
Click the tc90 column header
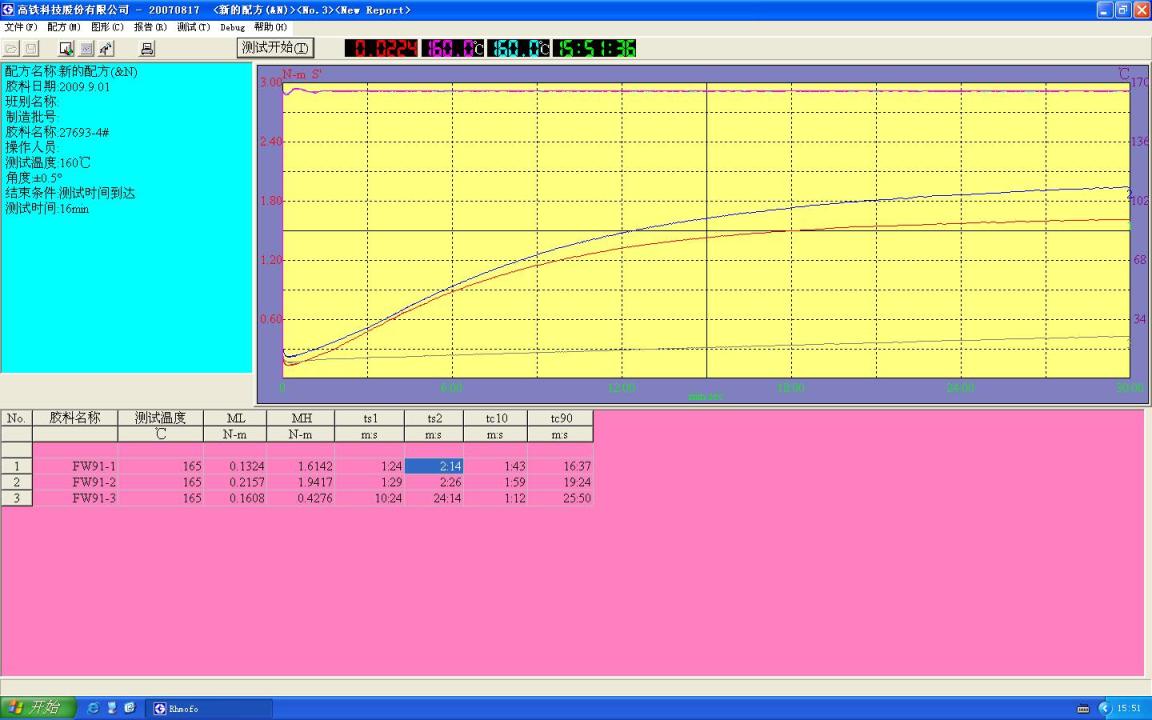click(560, 418)
